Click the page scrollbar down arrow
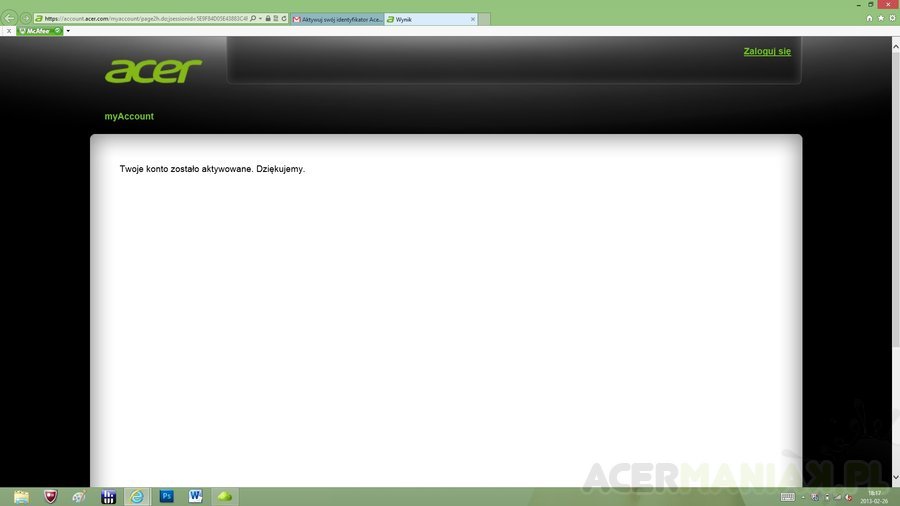The height and width of the screenshot is (506, 900). click(x=895, y=477)
